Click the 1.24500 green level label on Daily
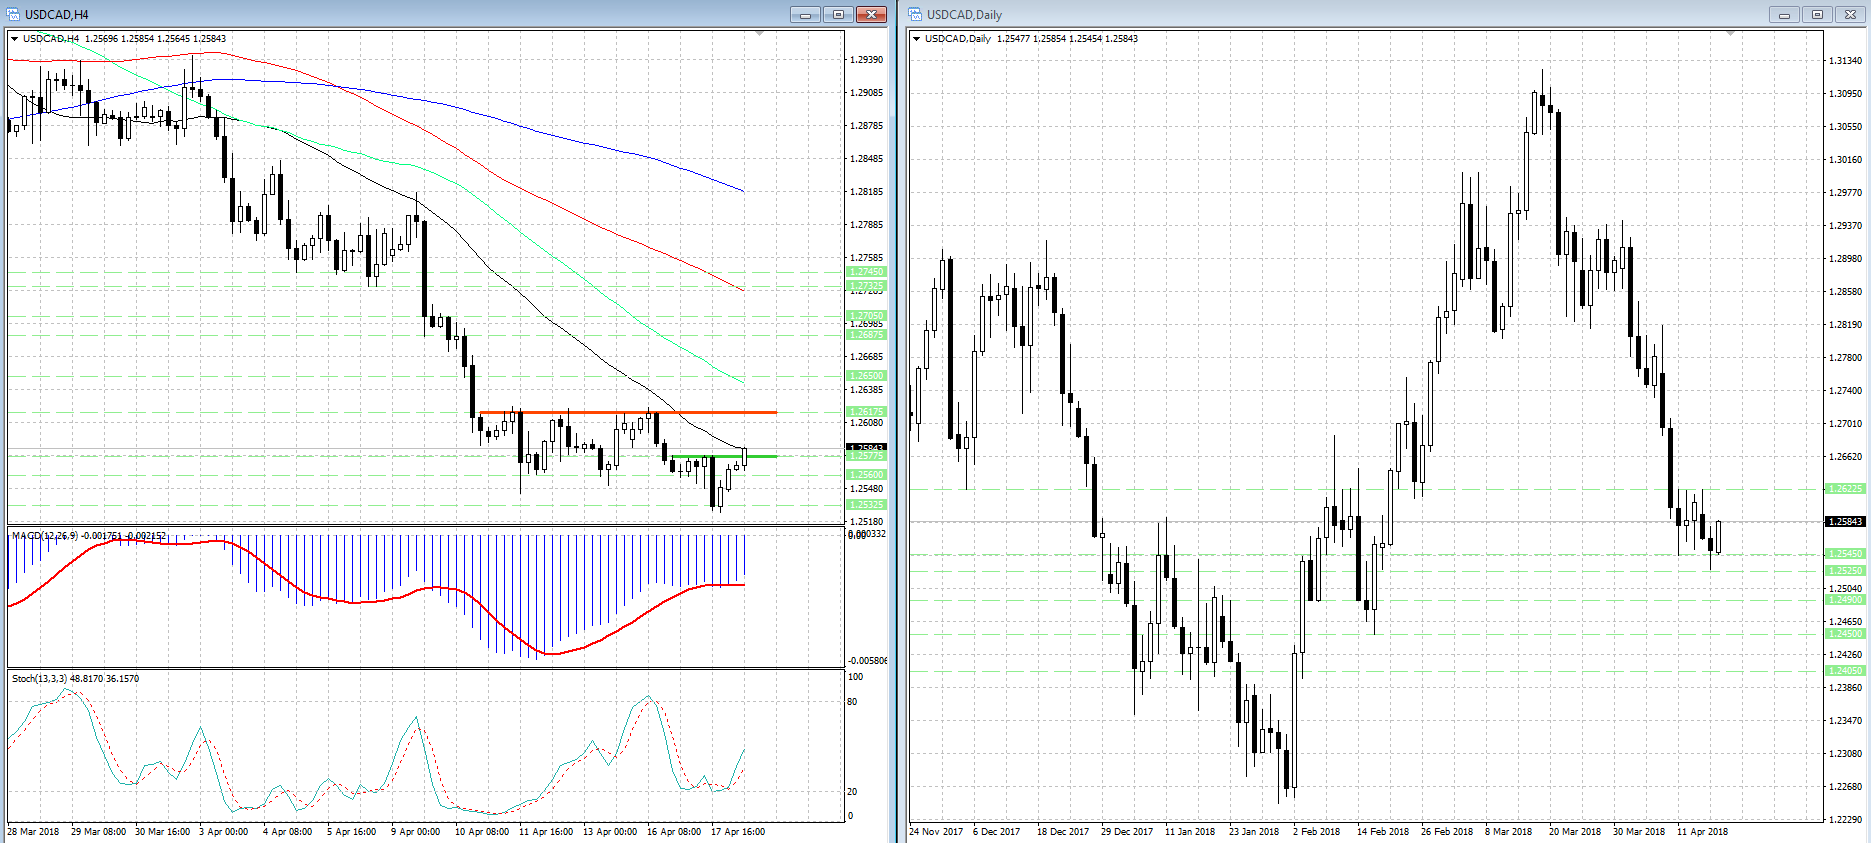 1845,634
